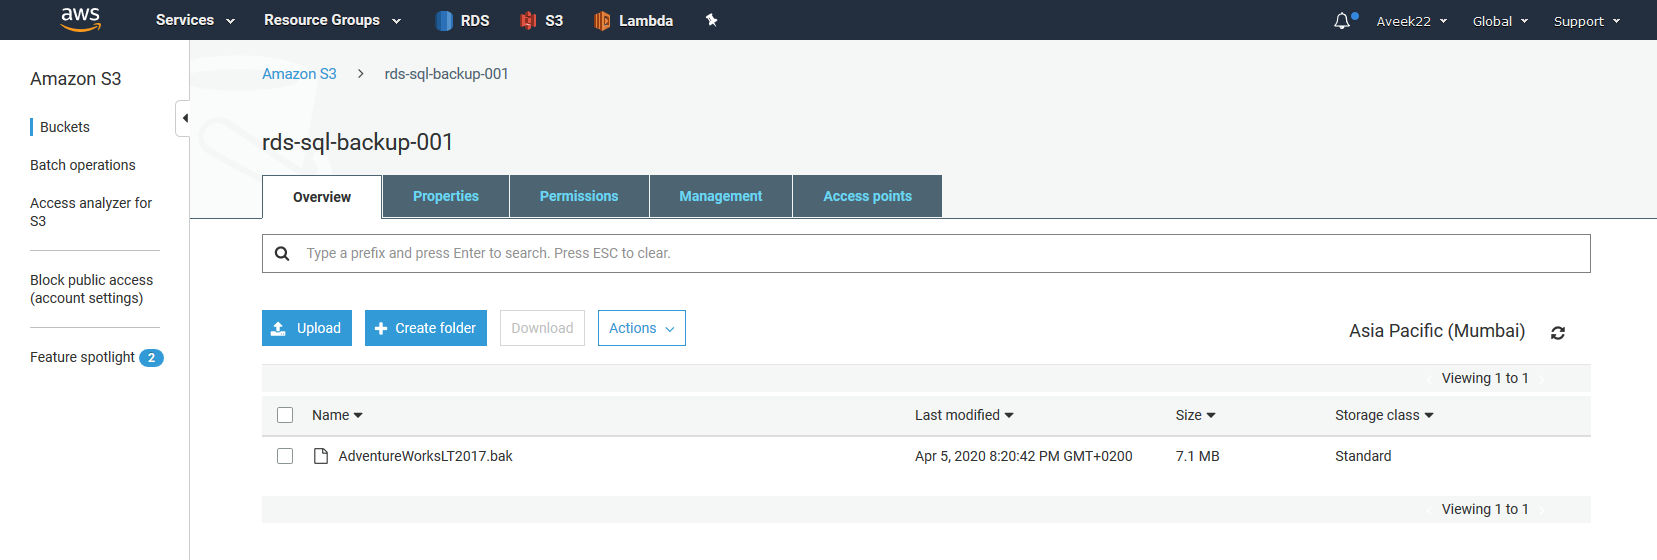
Task: Click rds-sql-backup-001 in the breadcrumb
Action: click(x=447, y=74)
